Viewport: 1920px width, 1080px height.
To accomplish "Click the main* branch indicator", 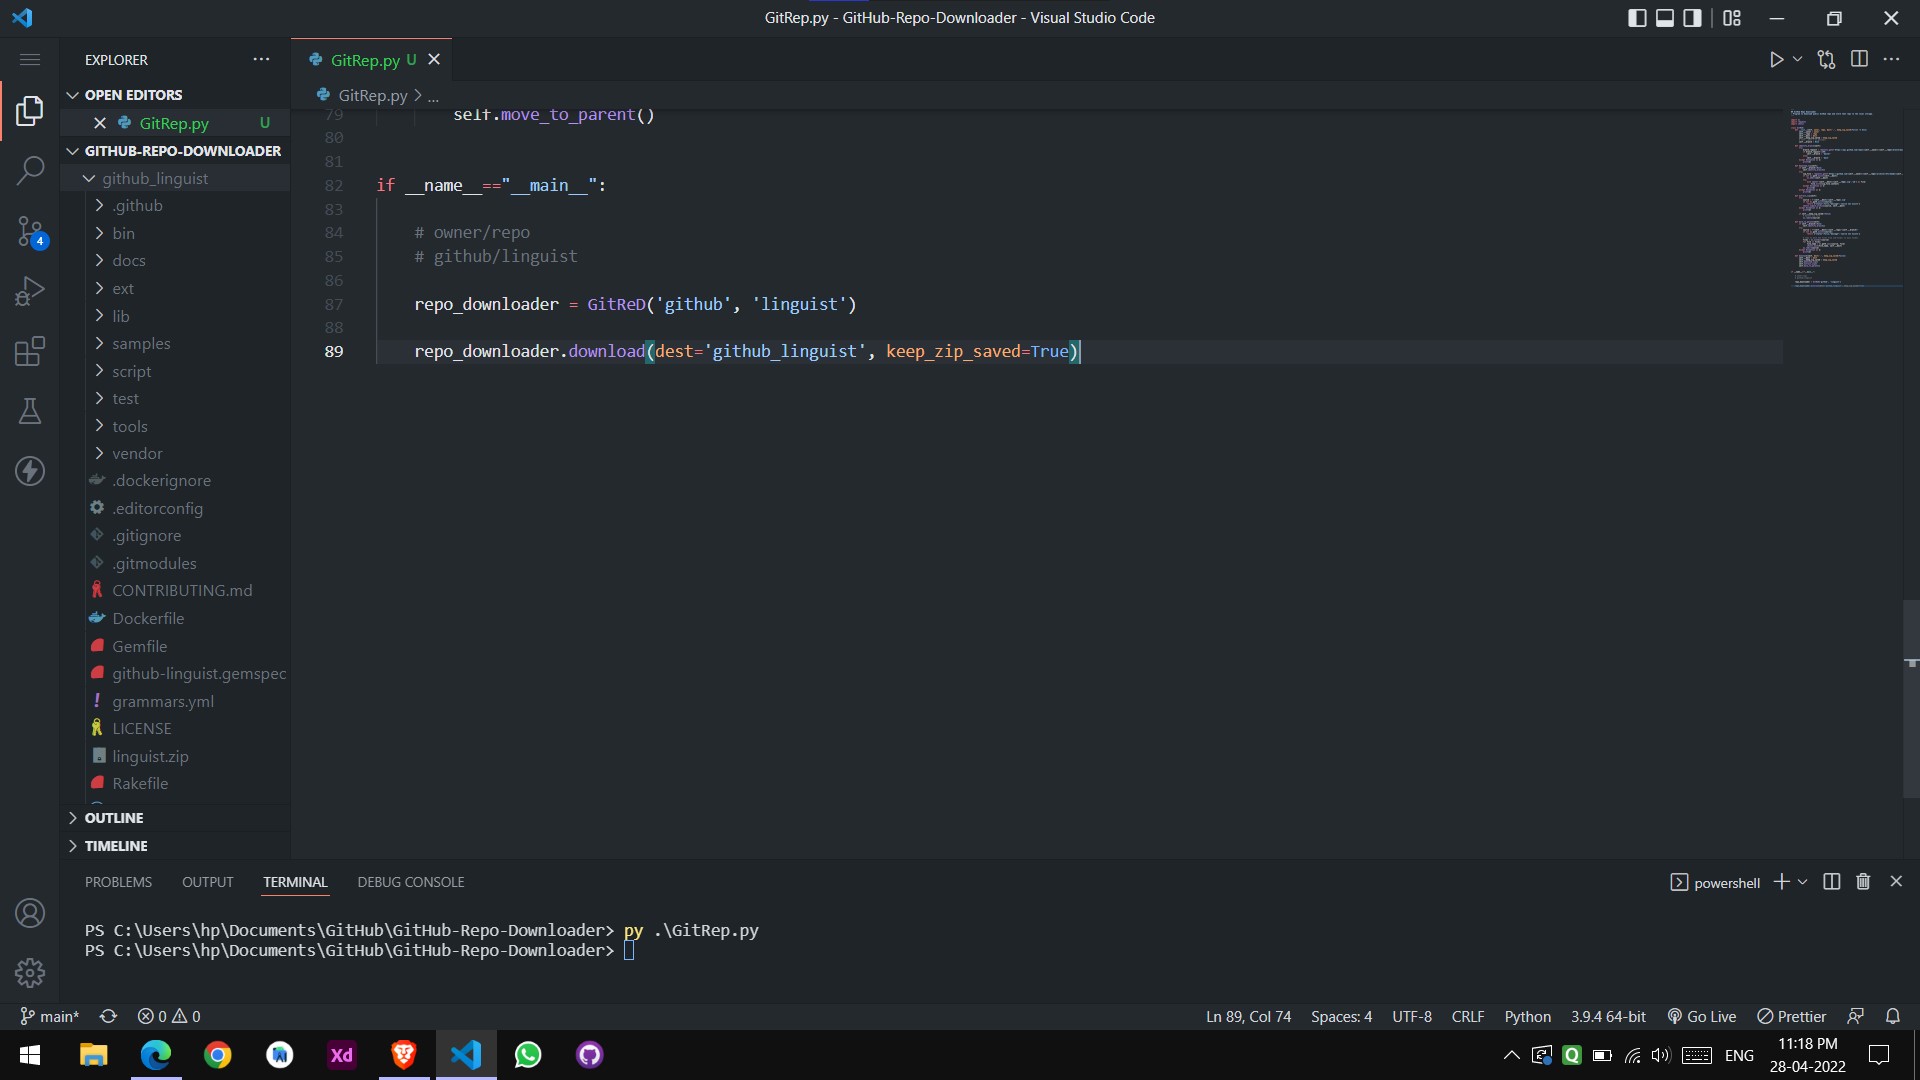I will (x=49, y=1016).
